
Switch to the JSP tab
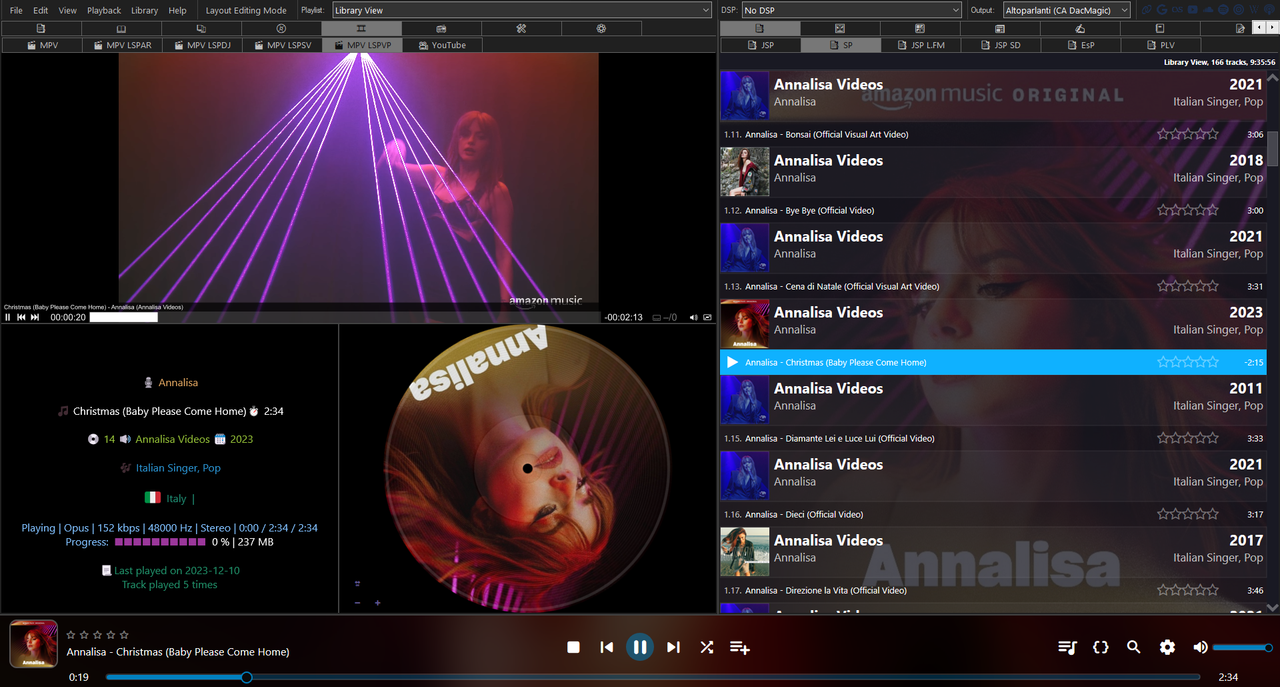tap(761, 45)
